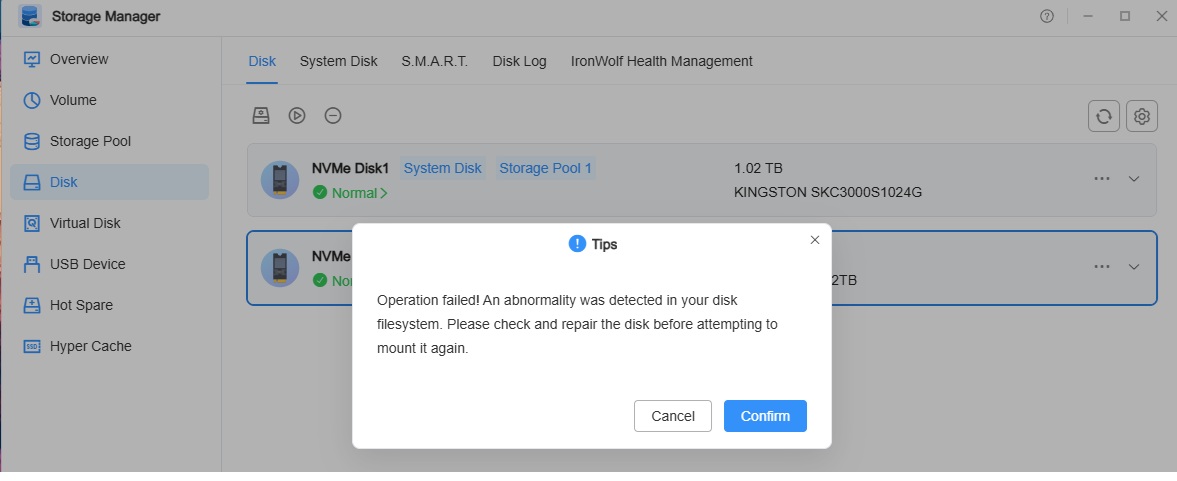The height and width of the screenshot is (481, 1177).
Task: Open NVMe Disk1 more options menu
Action: (1102, 179)
